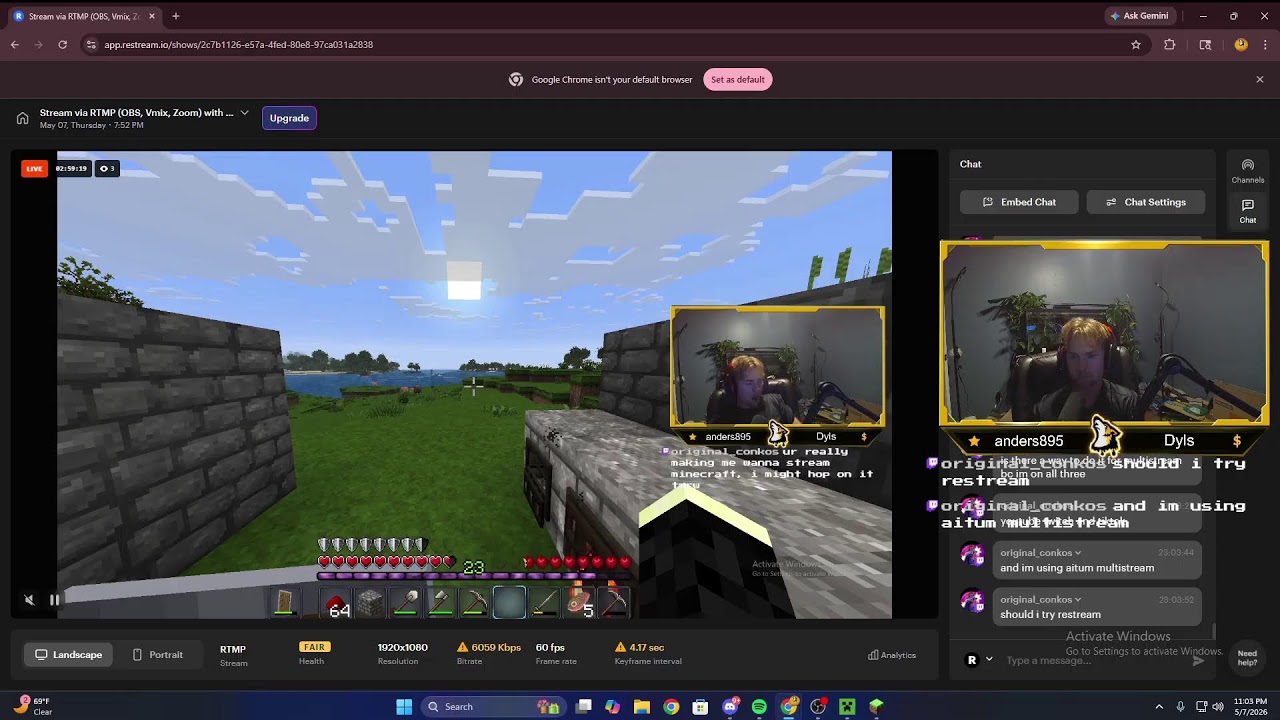Select Portrait orientation

[157, 655]
